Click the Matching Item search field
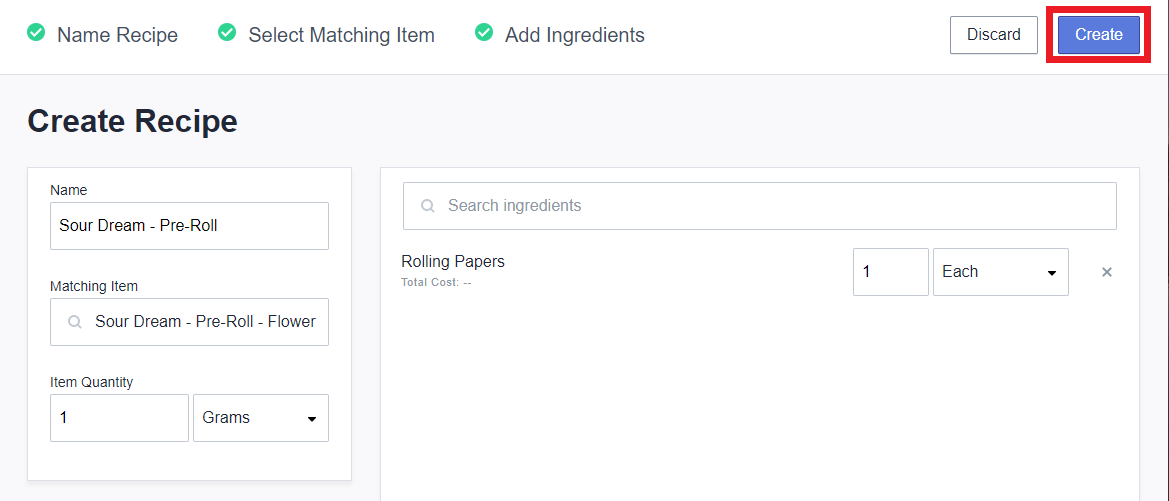The image size is (1169, 501). pyautogui.click(x=189, y=322)
